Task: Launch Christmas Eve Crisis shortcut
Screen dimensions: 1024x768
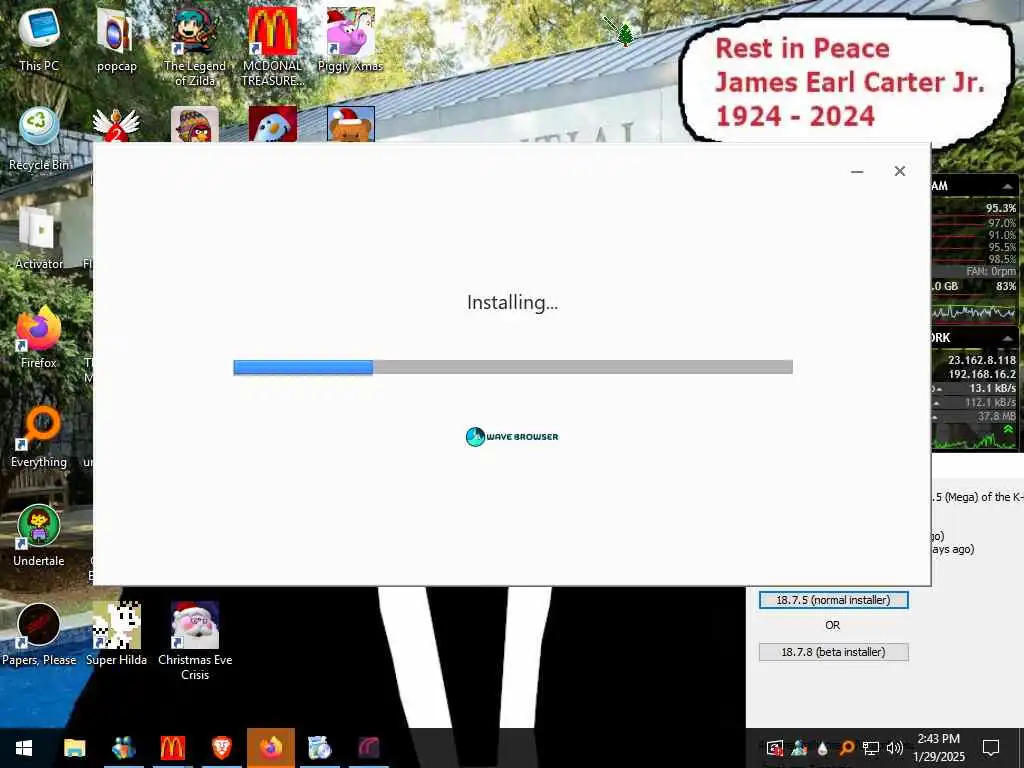Action: [x=195, y=641]
